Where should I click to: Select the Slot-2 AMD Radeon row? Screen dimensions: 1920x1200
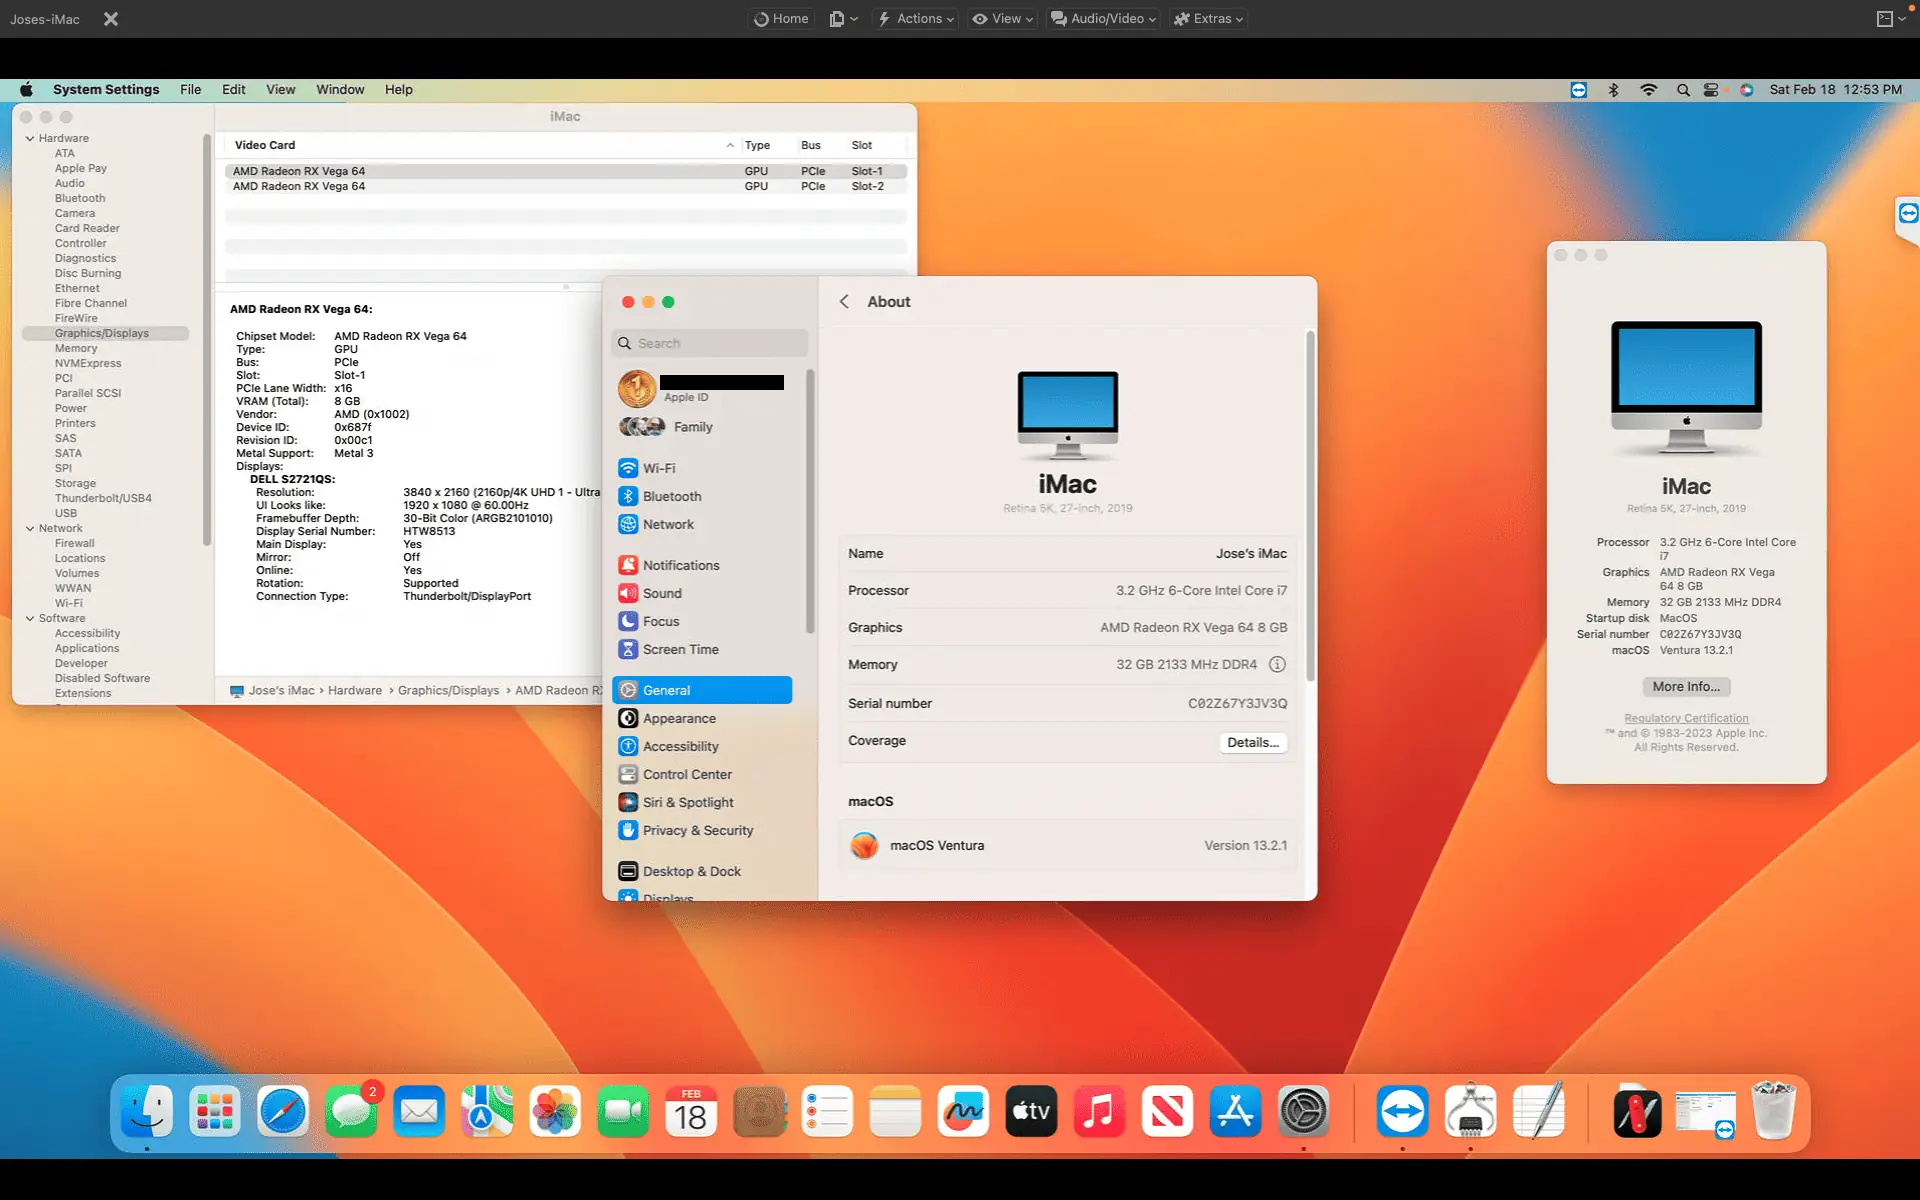tap(565, 186)
